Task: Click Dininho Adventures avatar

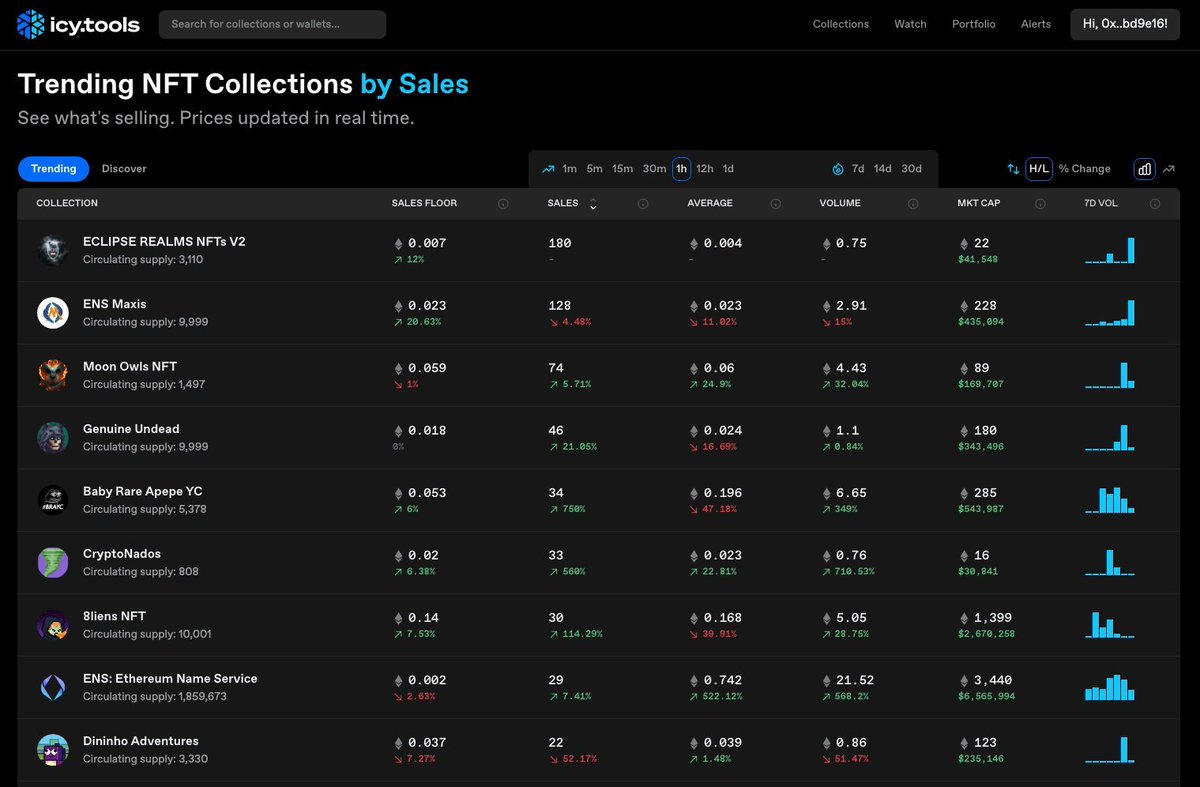Action: pyautogui.click(x=53, y=750)
